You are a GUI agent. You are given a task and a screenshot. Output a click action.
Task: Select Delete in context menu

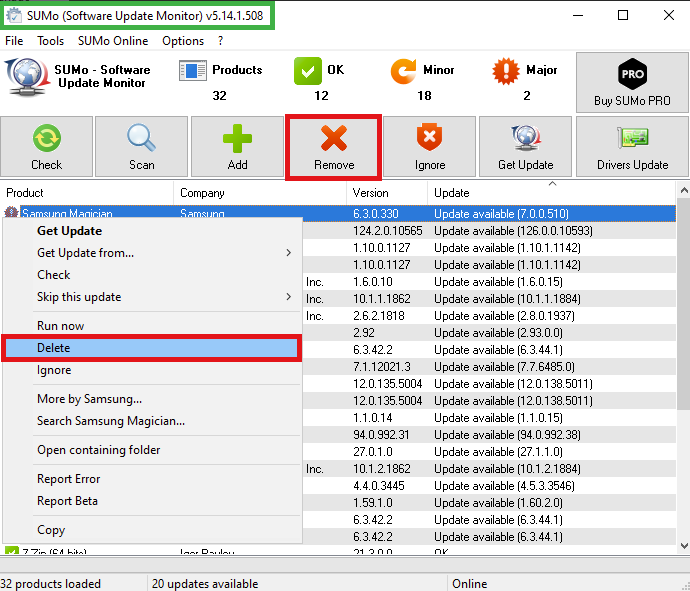151,348
